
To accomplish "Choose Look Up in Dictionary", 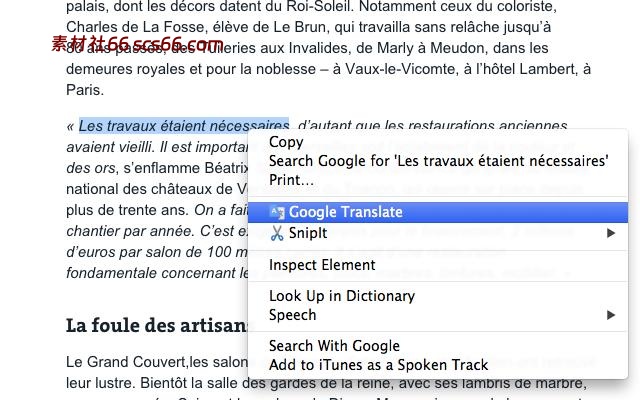I will click(341, 296).
